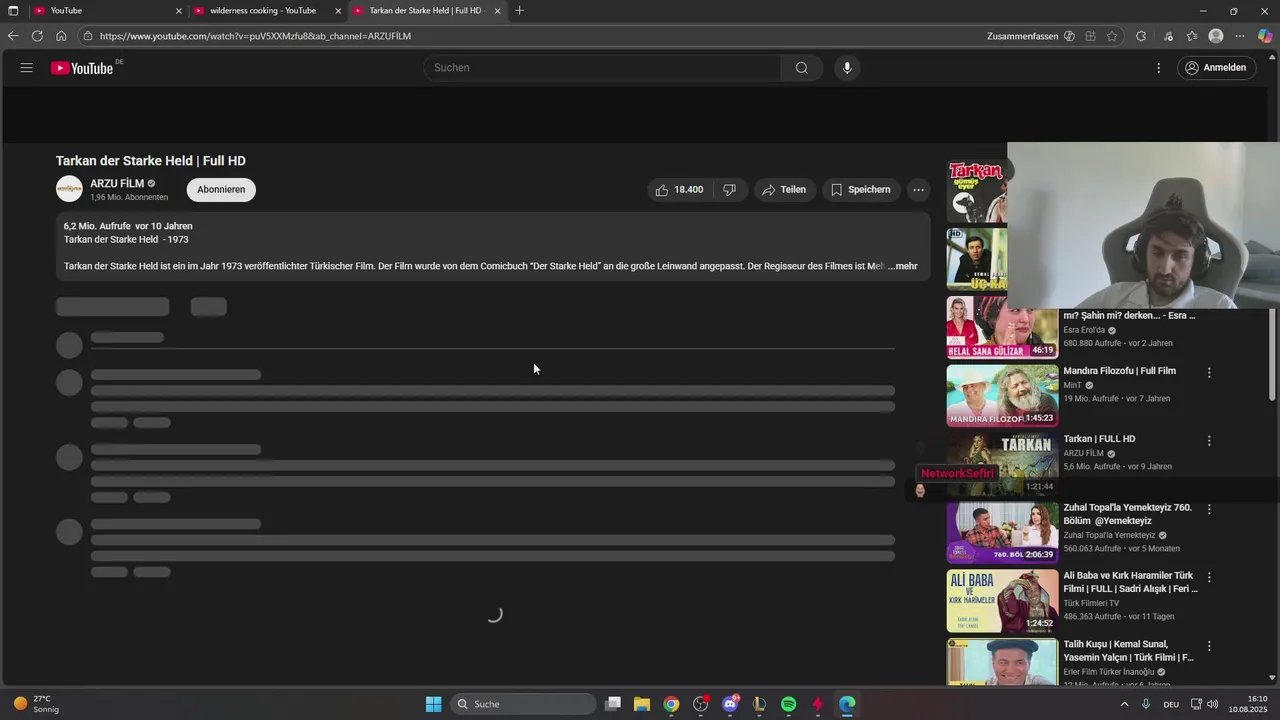Screen dimensions: 1280x720
Task: Open the favorites list icon
Action: pyautogui.click(x=1192, y=36)
